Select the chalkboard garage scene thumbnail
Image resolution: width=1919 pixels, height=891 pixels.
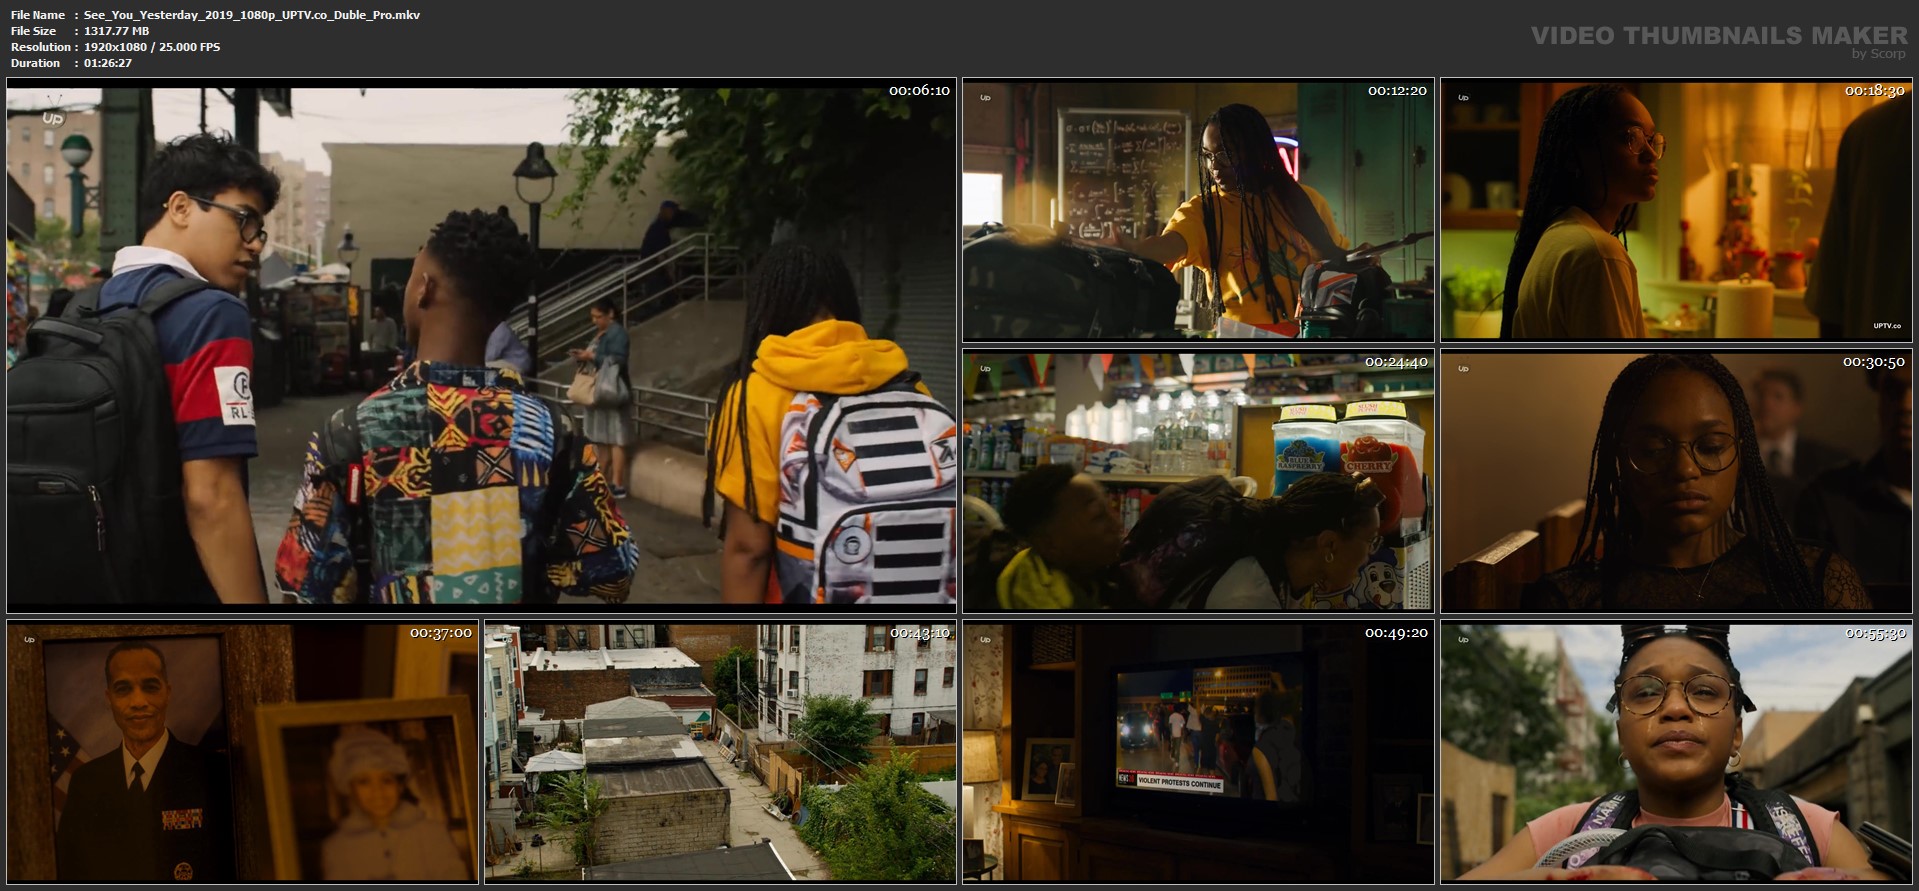pos(1198,210)
